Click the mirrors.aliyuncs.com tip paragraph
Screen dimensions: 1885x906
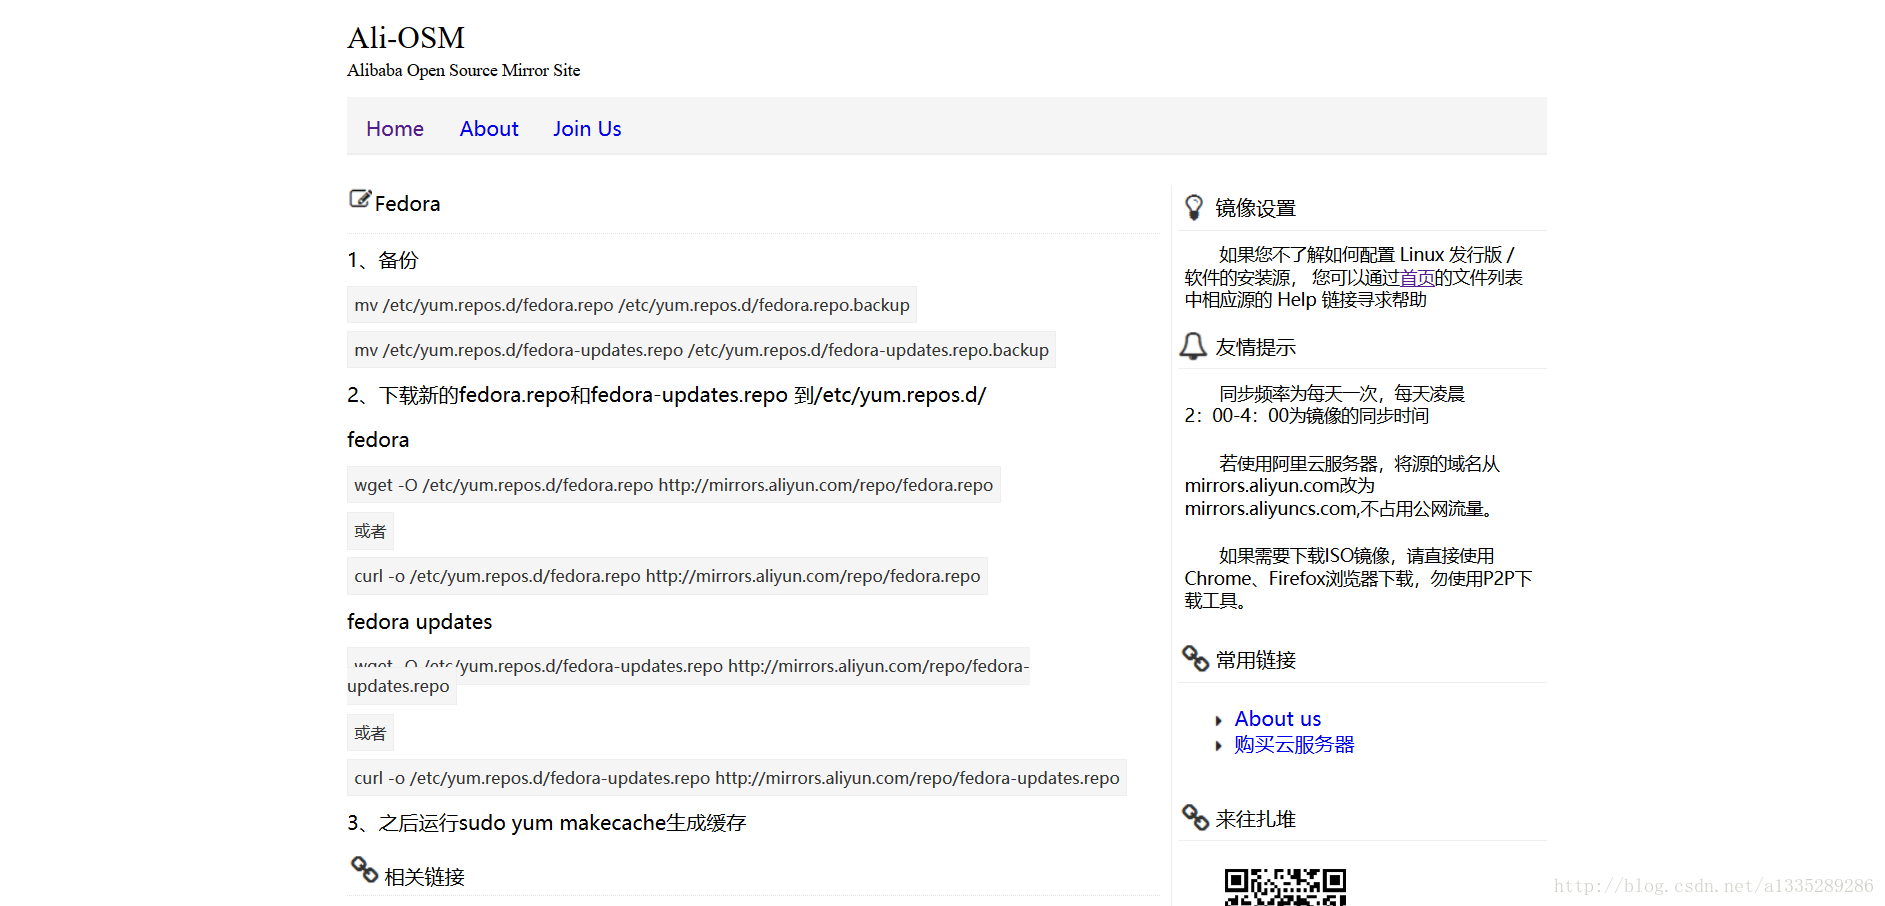coord(1342,486)
